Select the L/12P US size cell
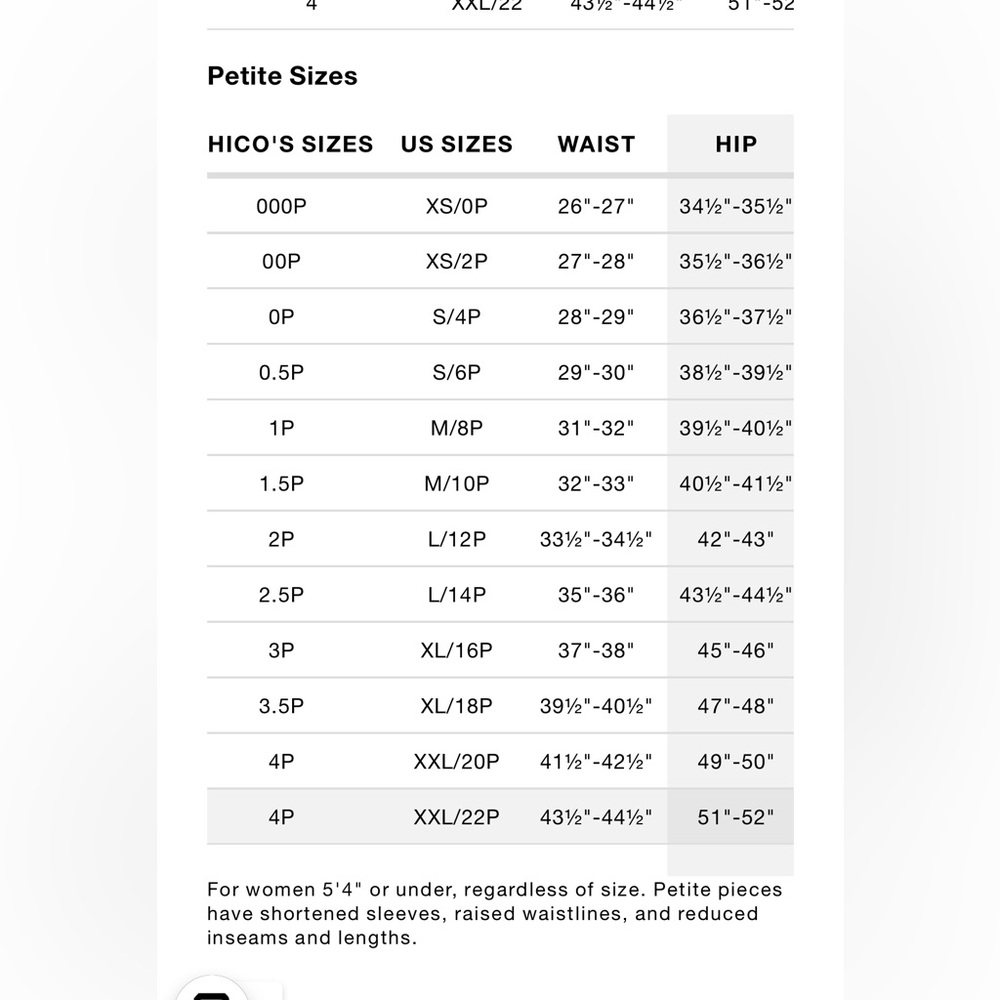Viewport: 1000px width, 1000px height. (x=457, y=539)
